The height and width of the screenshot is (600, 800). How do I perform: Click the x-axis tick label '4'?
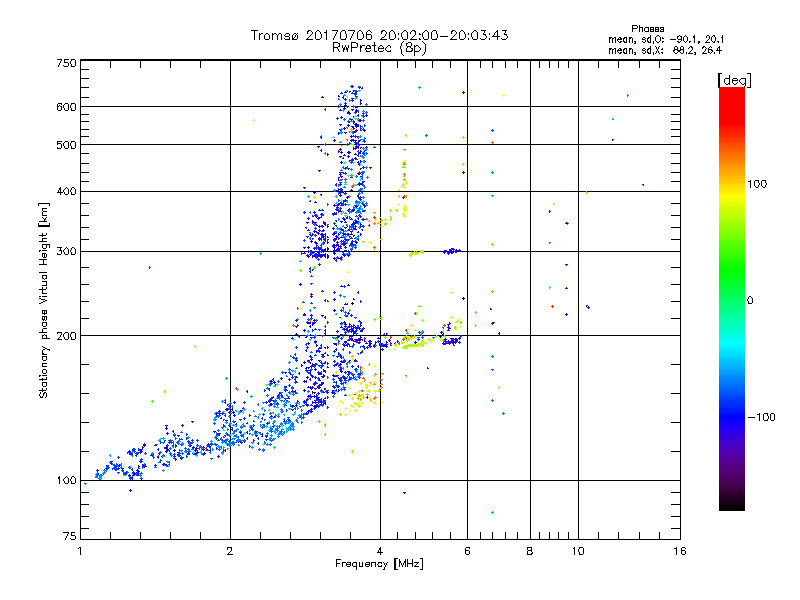coord(380,551)
